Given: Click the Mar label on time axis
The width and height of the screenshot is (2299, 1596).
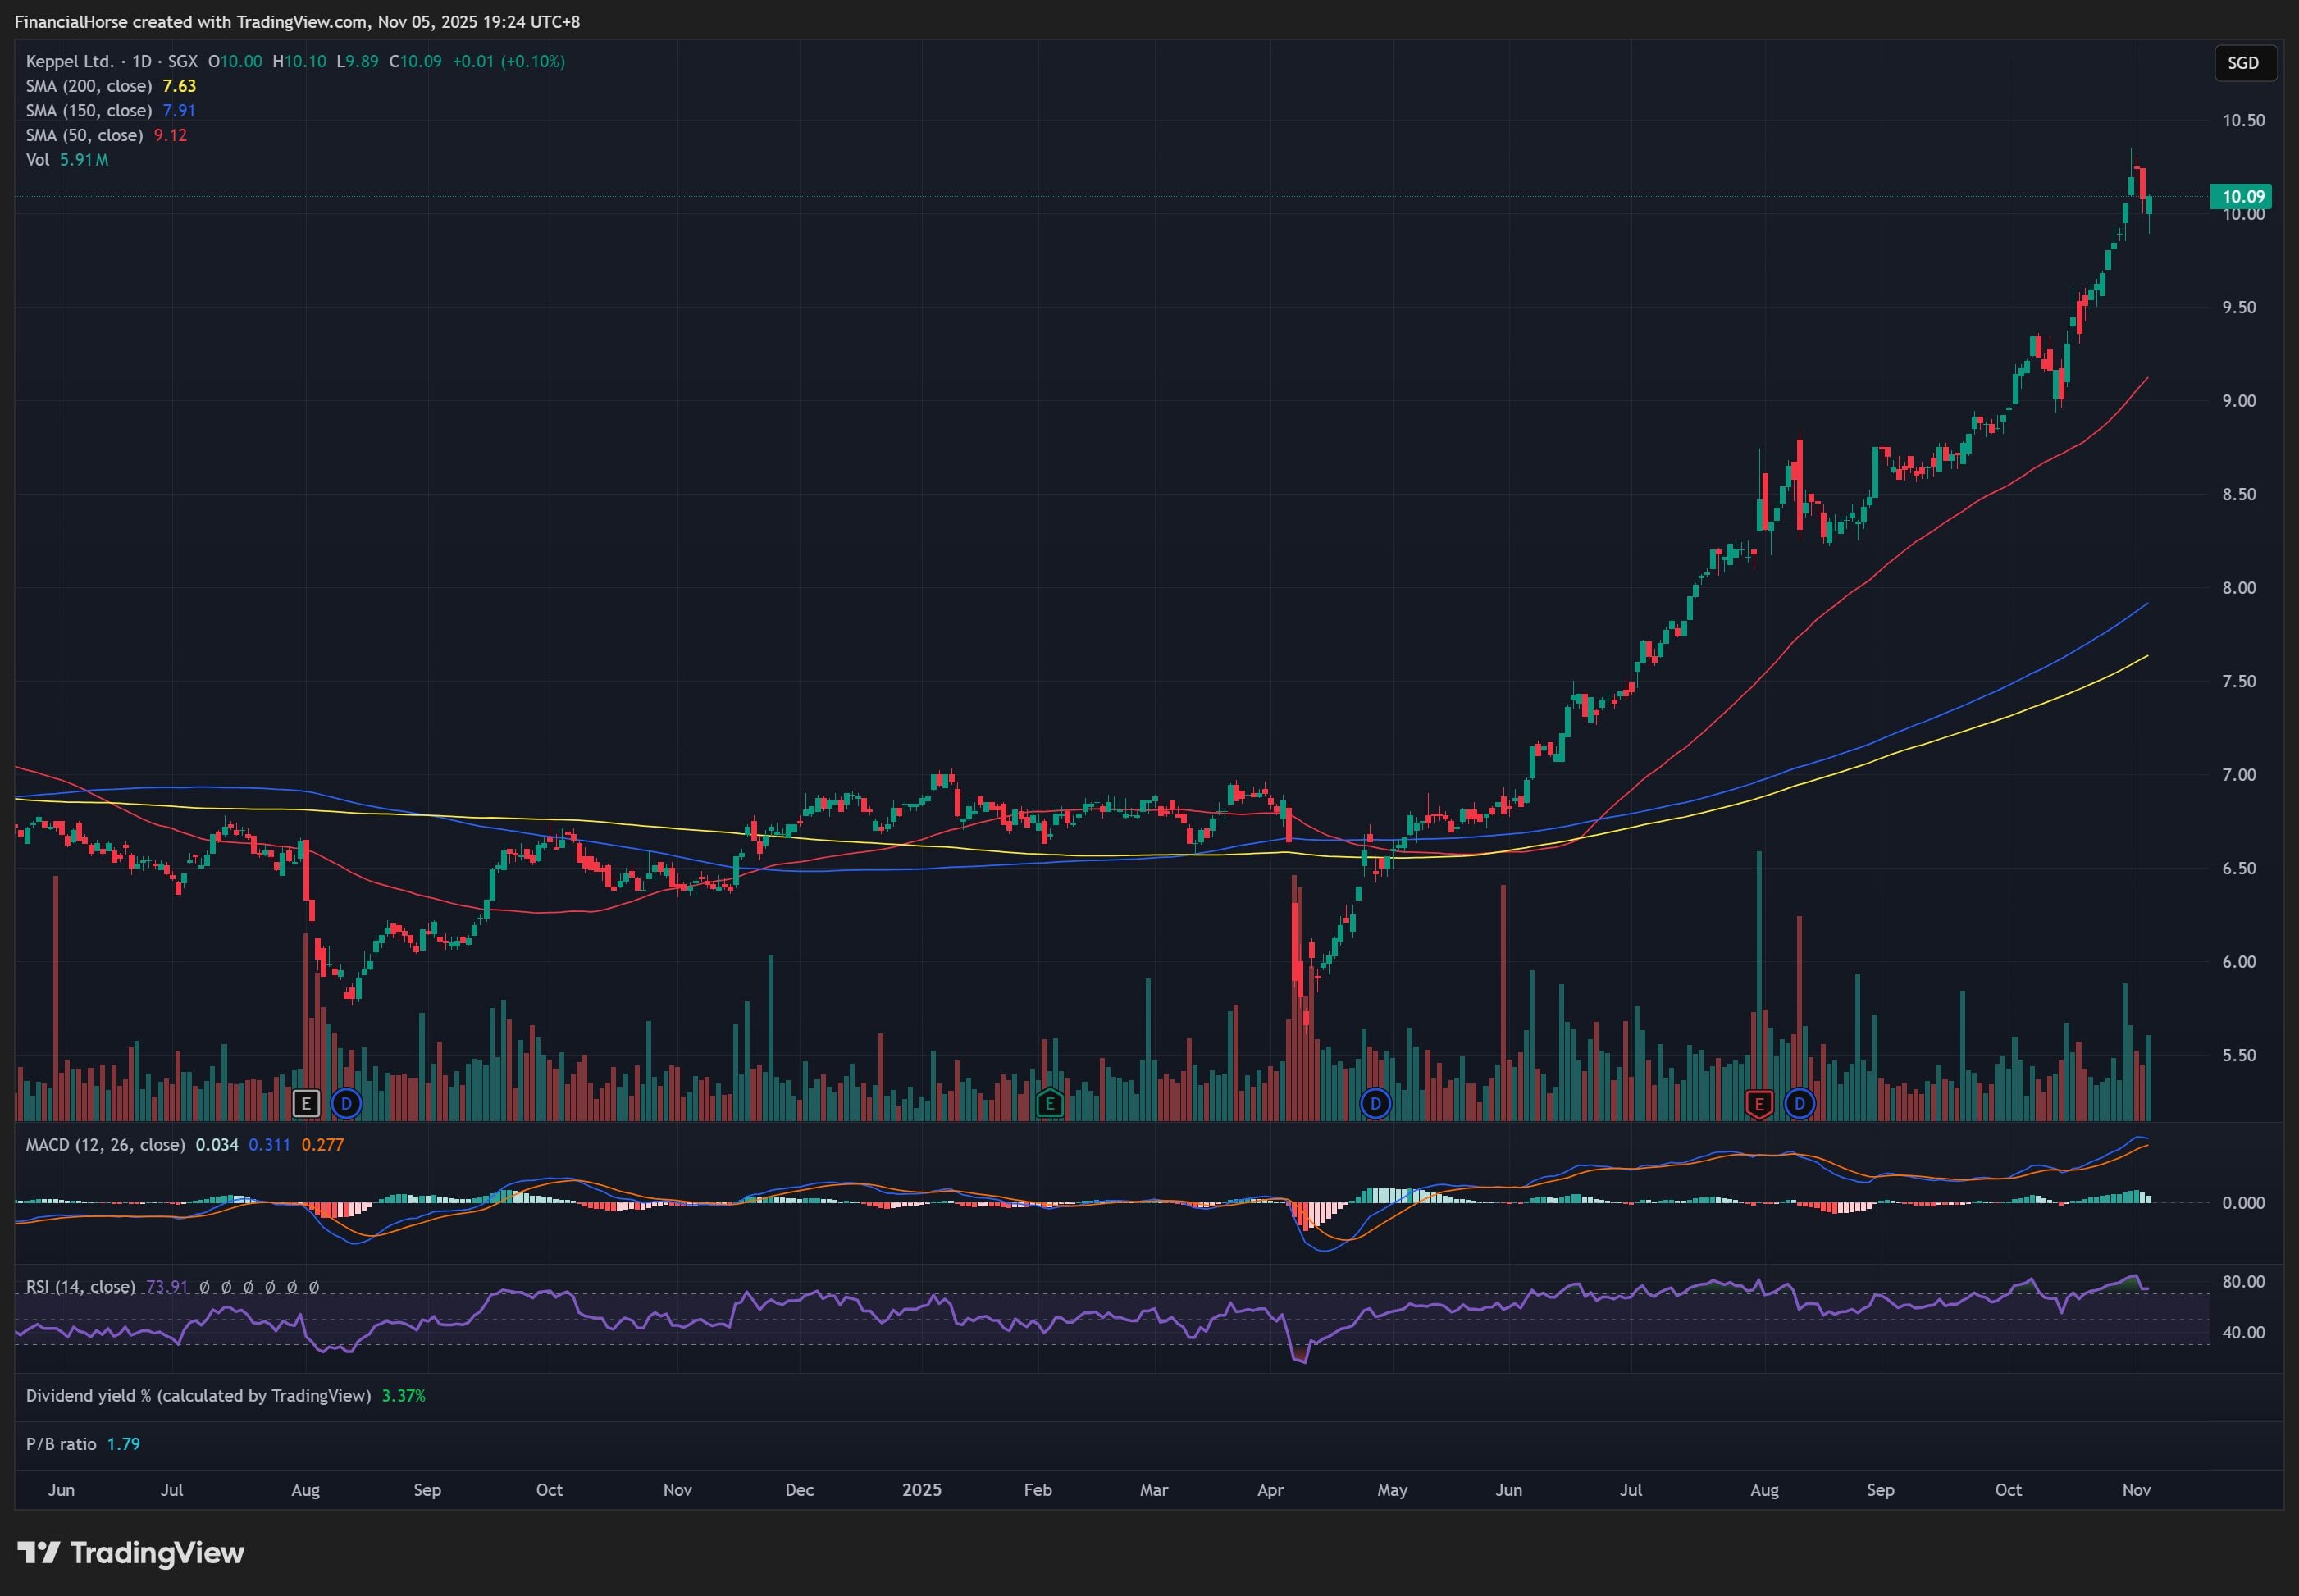Looking at the screenshot, I should click(1154, 1489).
